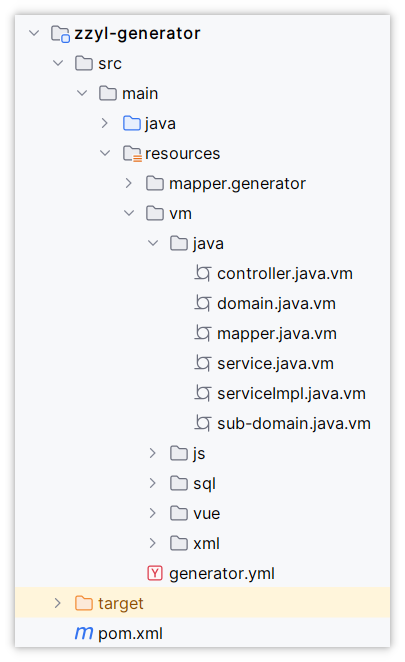405x662 pixels.
Task: Select the vm row label
Action: point(180,214)
